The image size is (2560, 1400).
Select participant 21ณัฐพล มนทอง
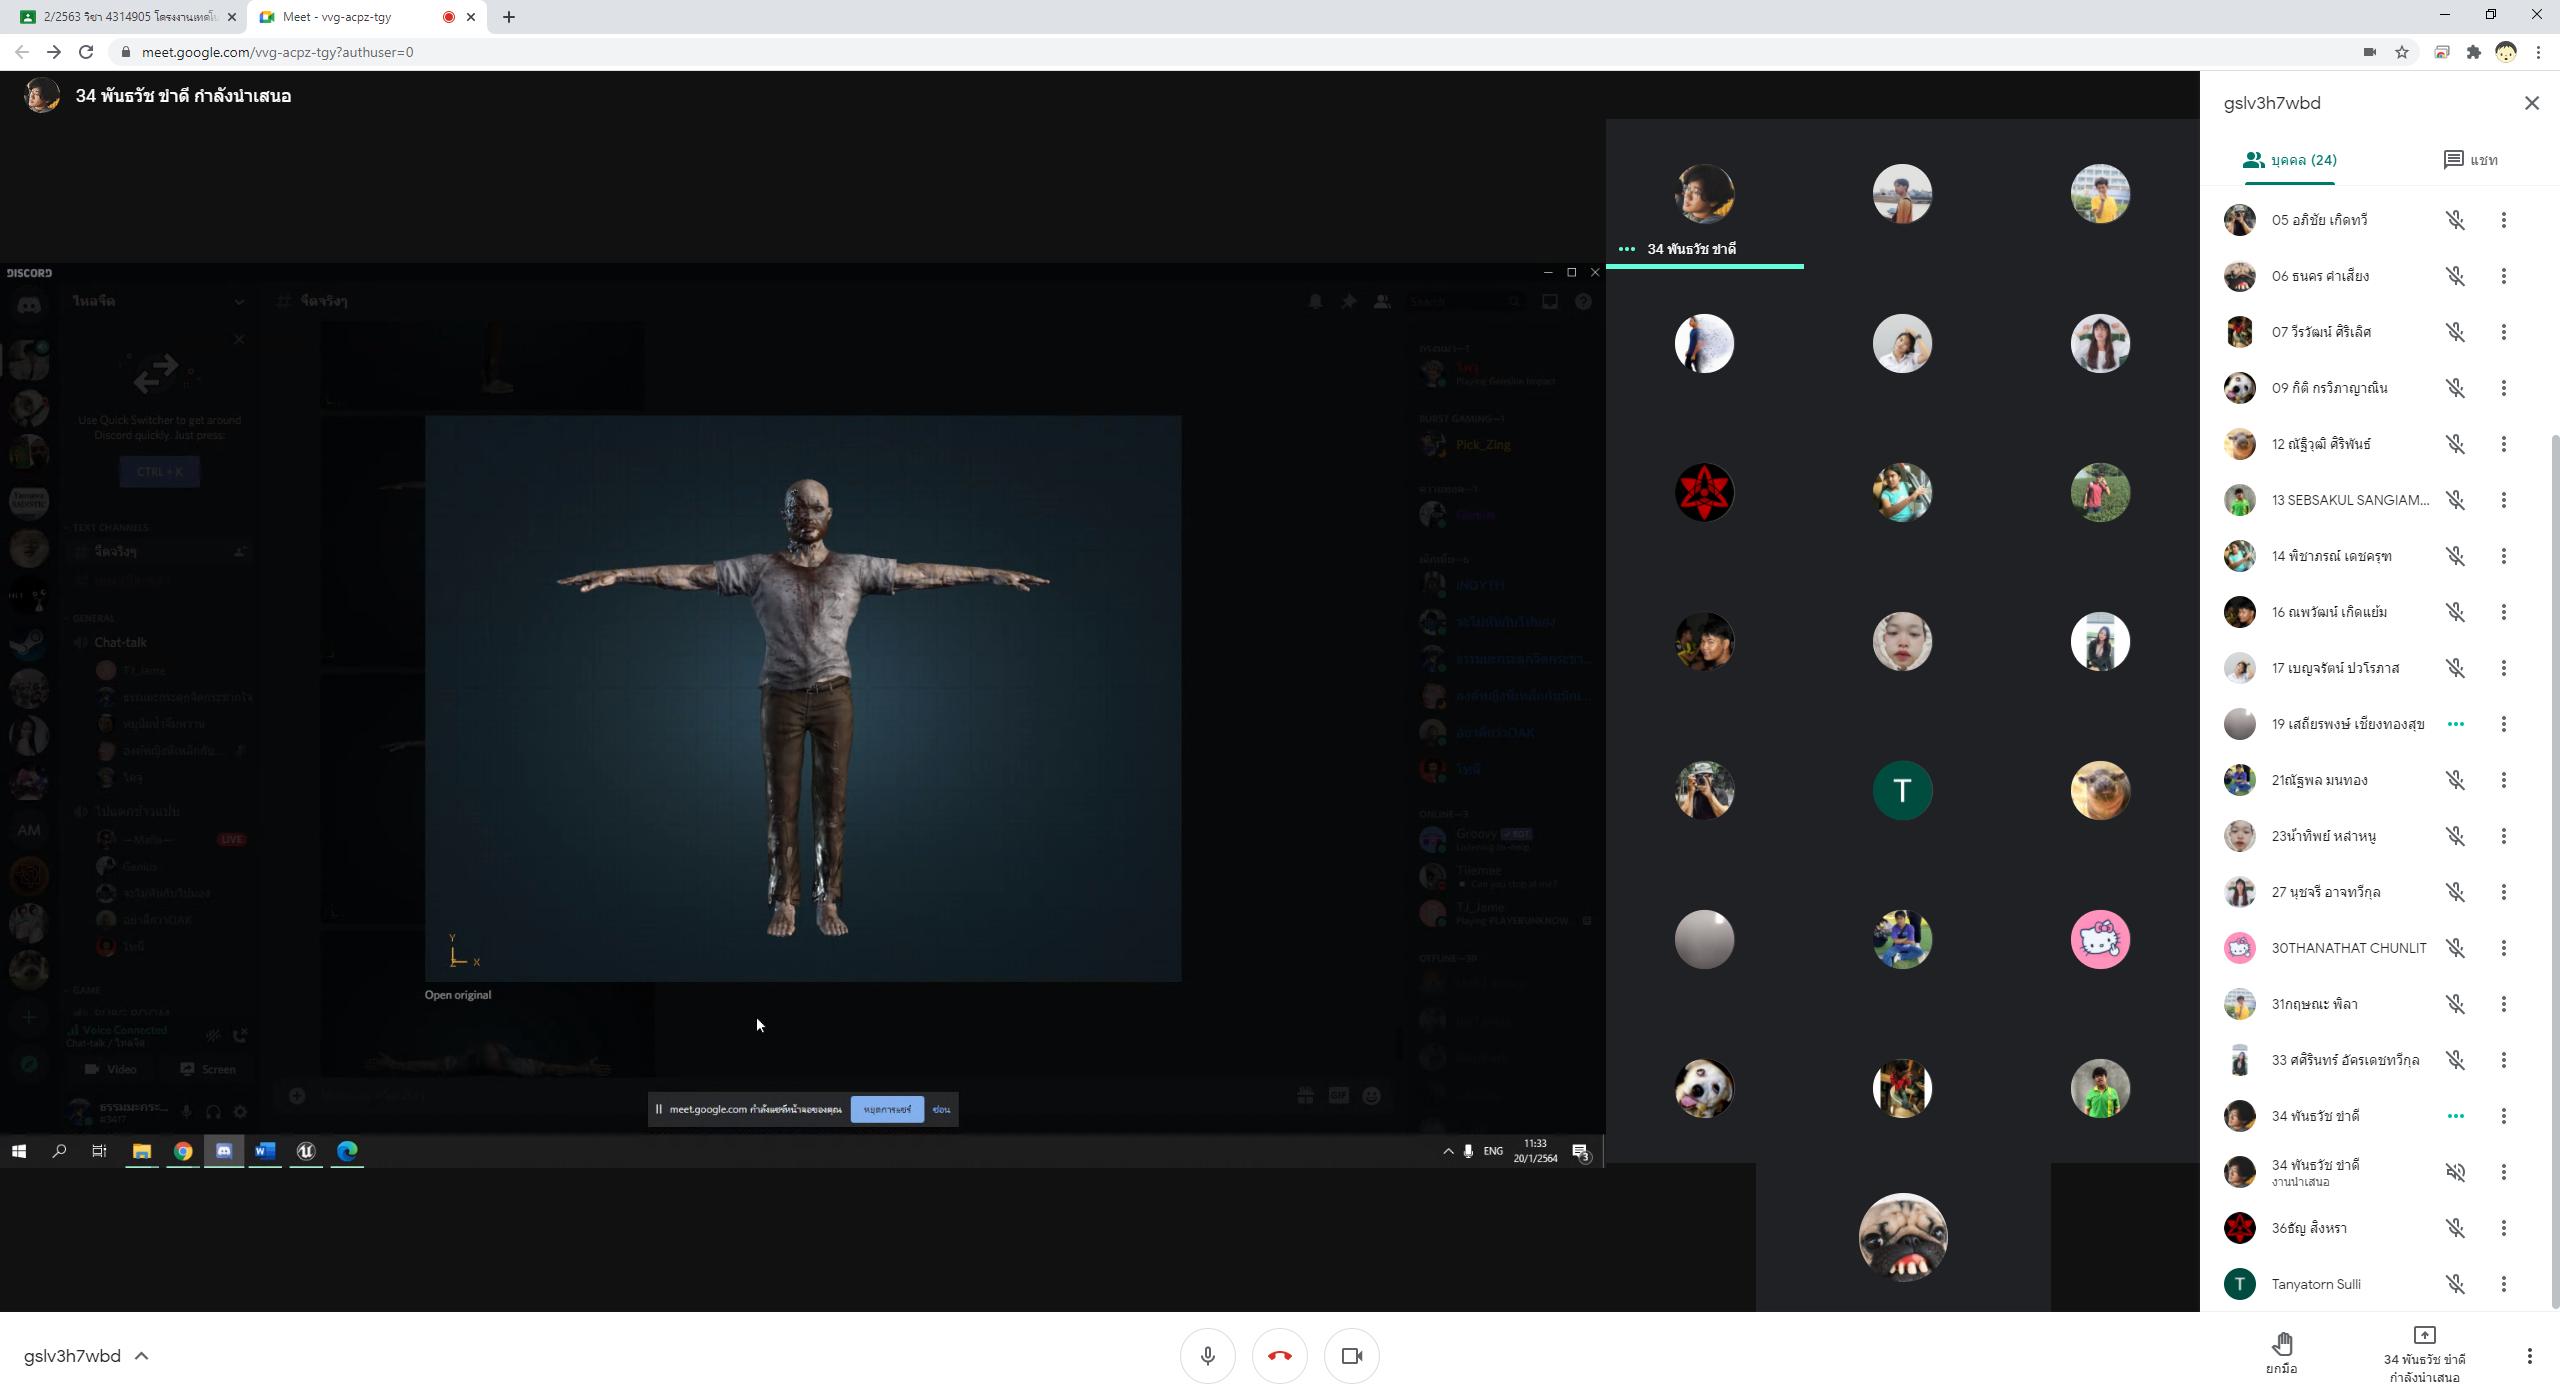(x=2375, y=780)
